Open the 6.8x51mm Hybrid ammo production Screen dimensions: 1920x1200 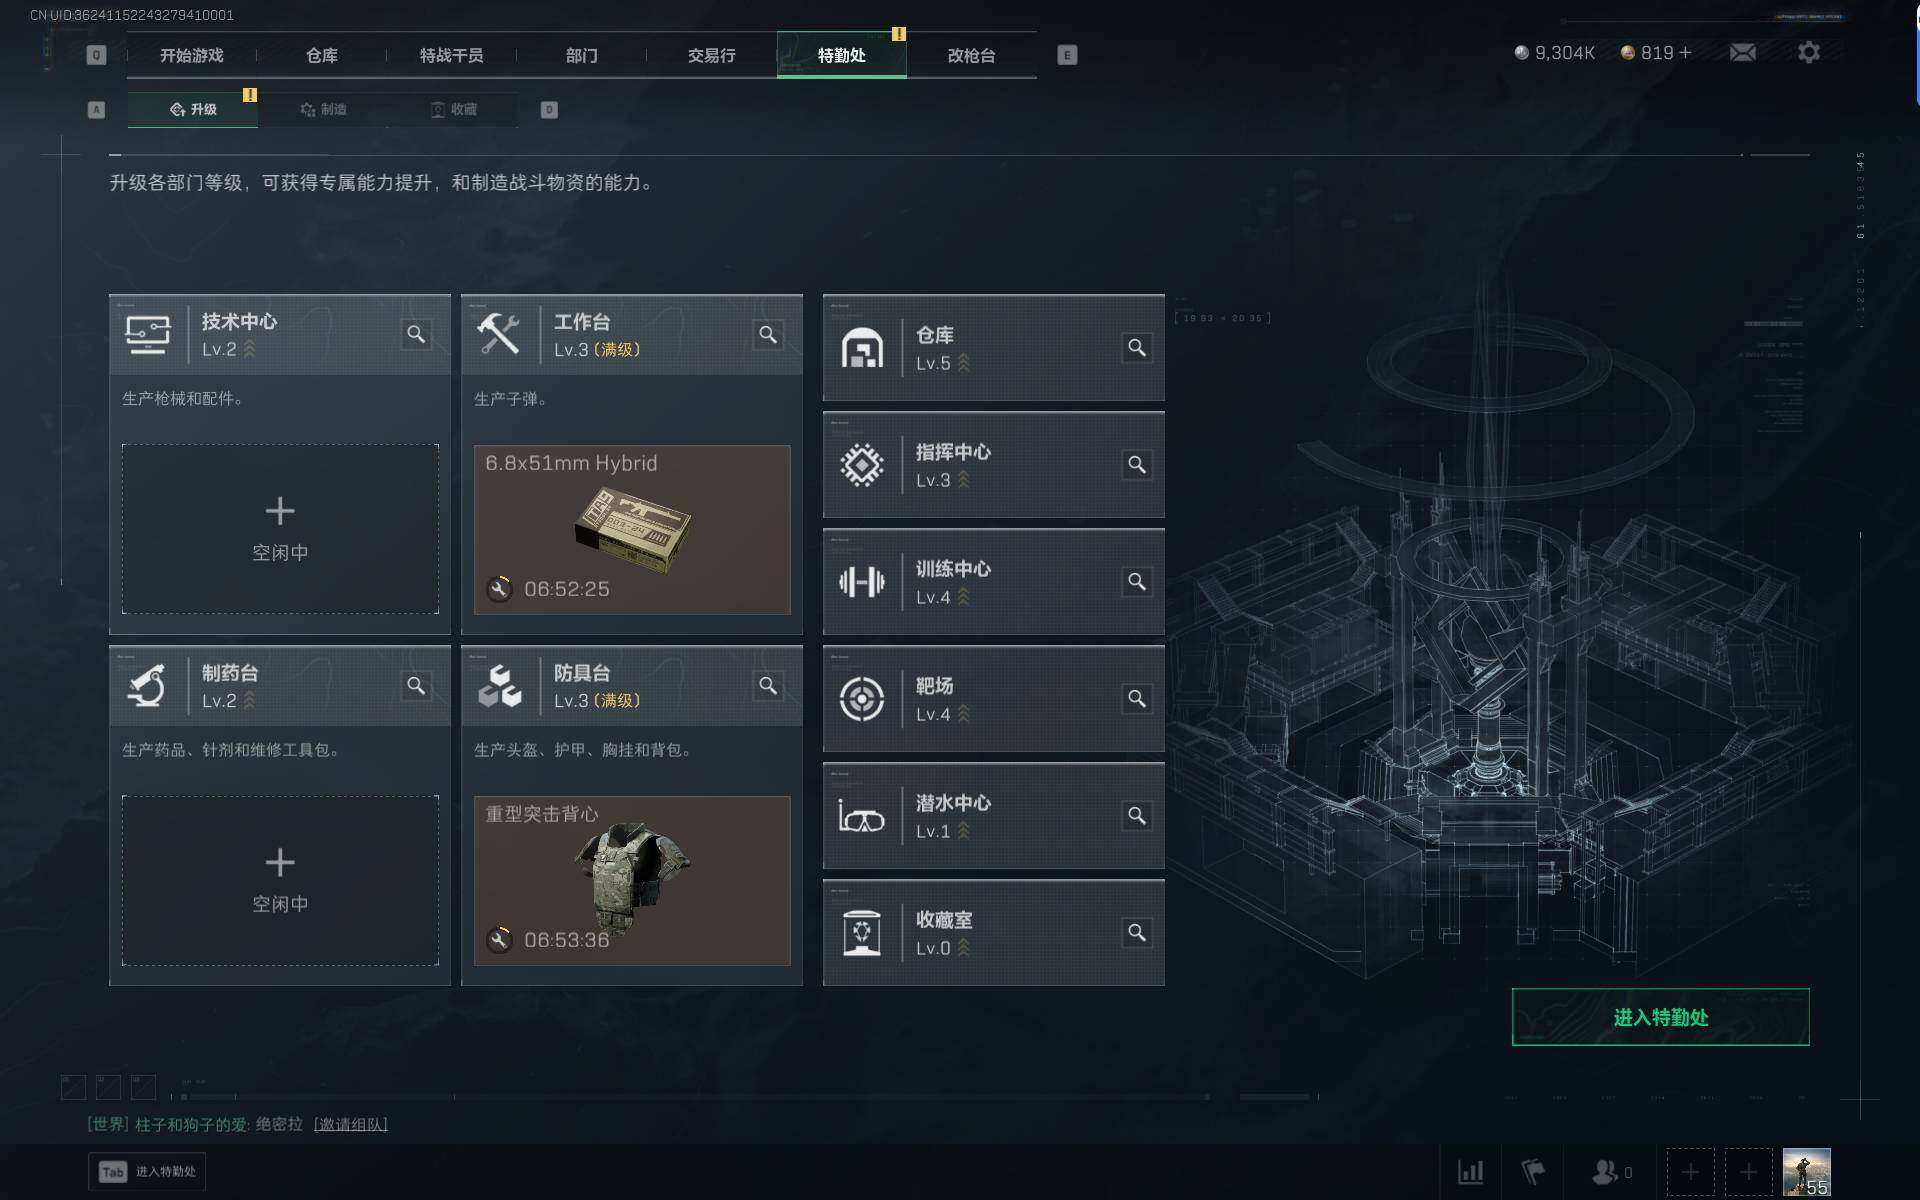pos(632,529)
